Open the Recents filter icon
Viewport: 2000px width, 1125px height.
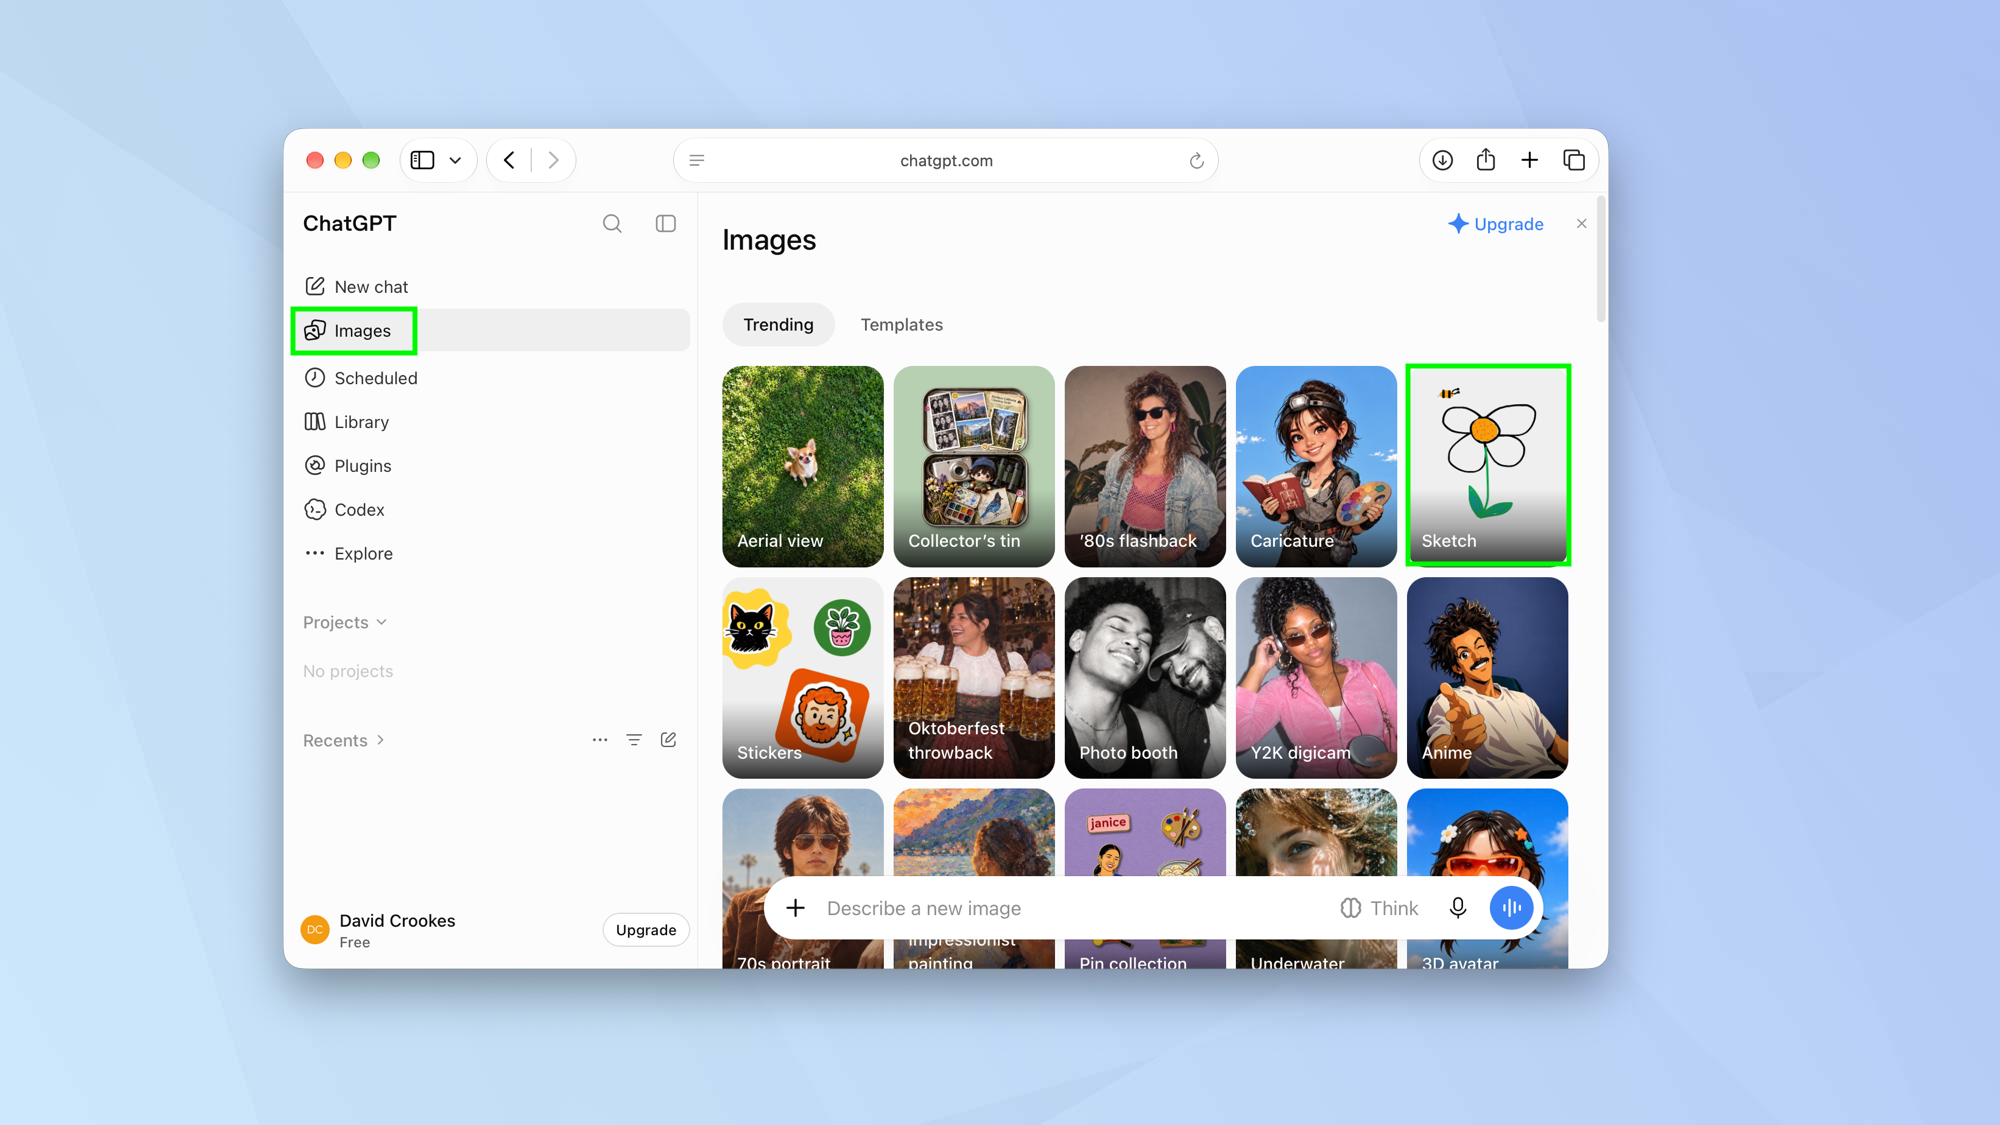pos(634,740)
